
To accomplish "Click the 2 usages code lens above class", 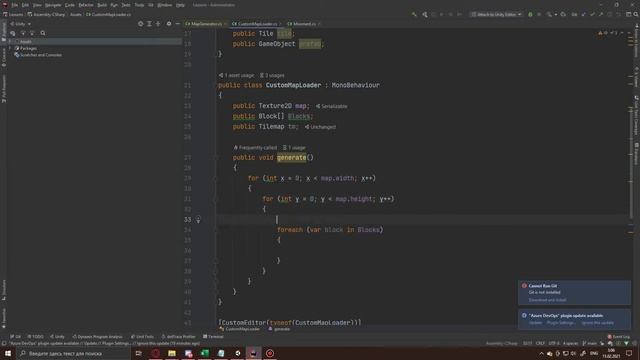I will tap(272, 76).
